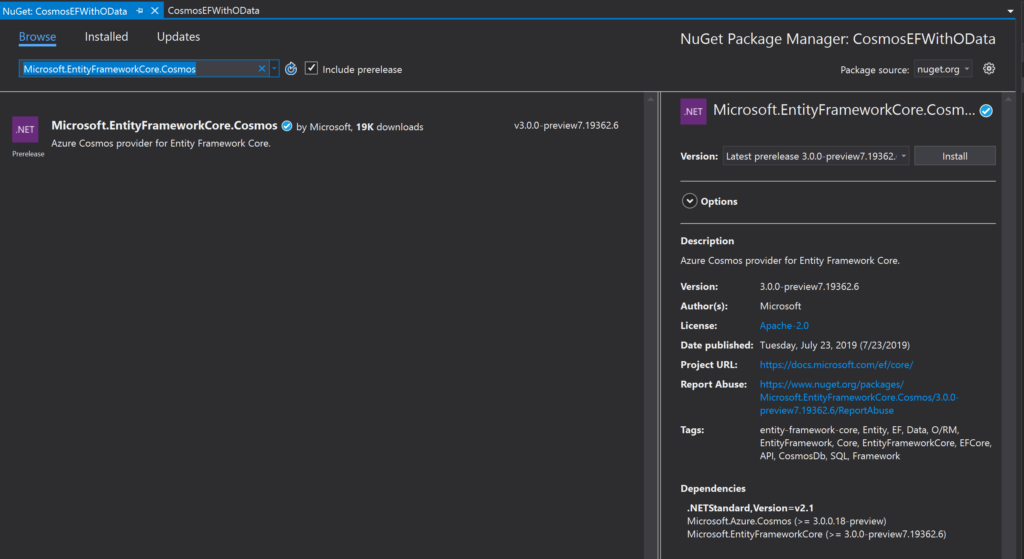Open the Version selection dropdown
Screen dimensions: 1024x559
point(815,156)
